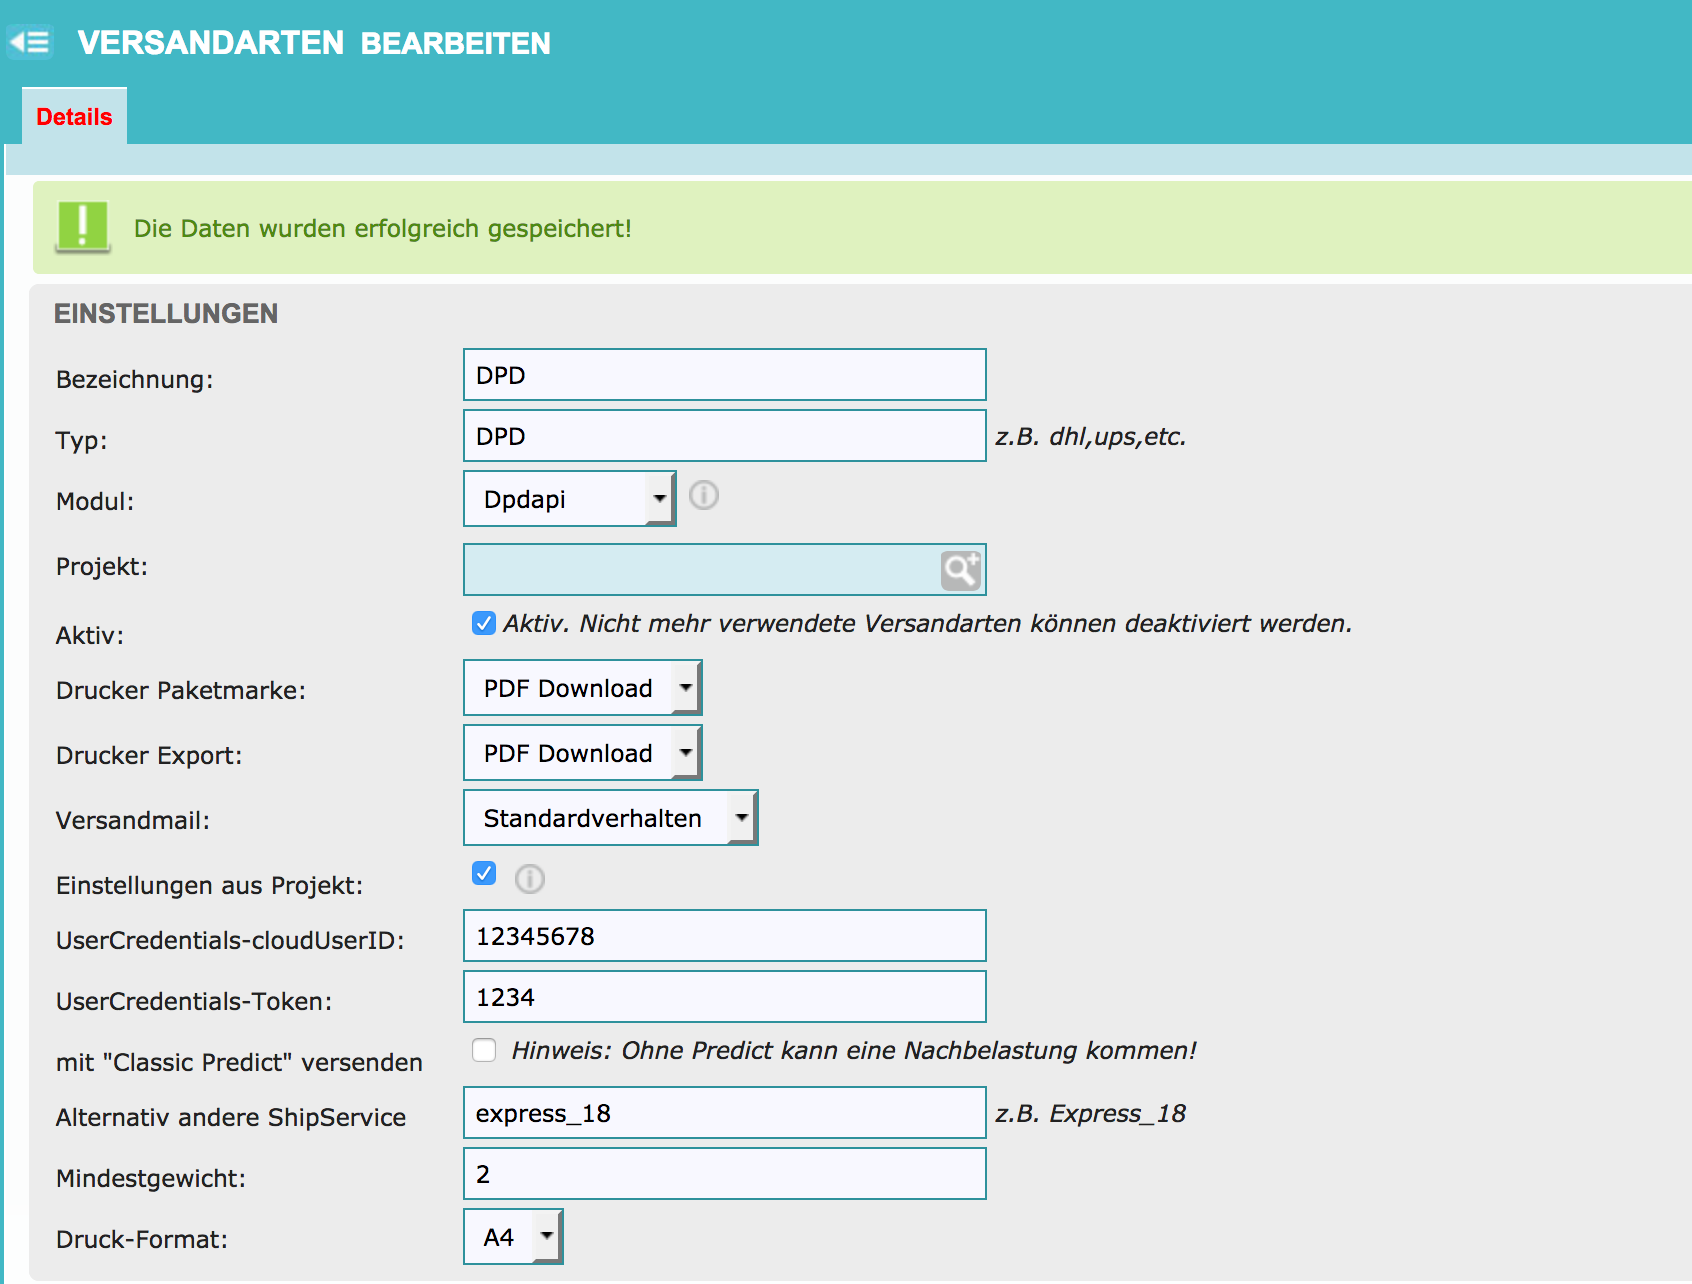Uncheck the Aktiv checkbox
This screenshot has width=1692, height=1284.
coord(484,624)
